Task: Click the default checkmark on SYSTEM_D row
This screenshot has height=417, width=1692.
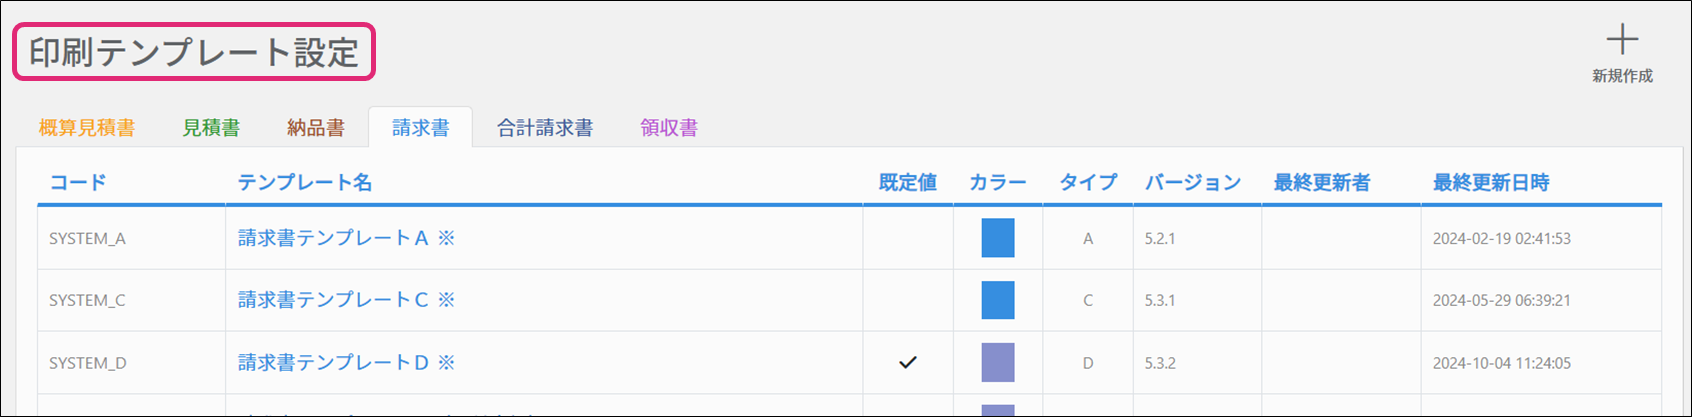Action: 907,363
